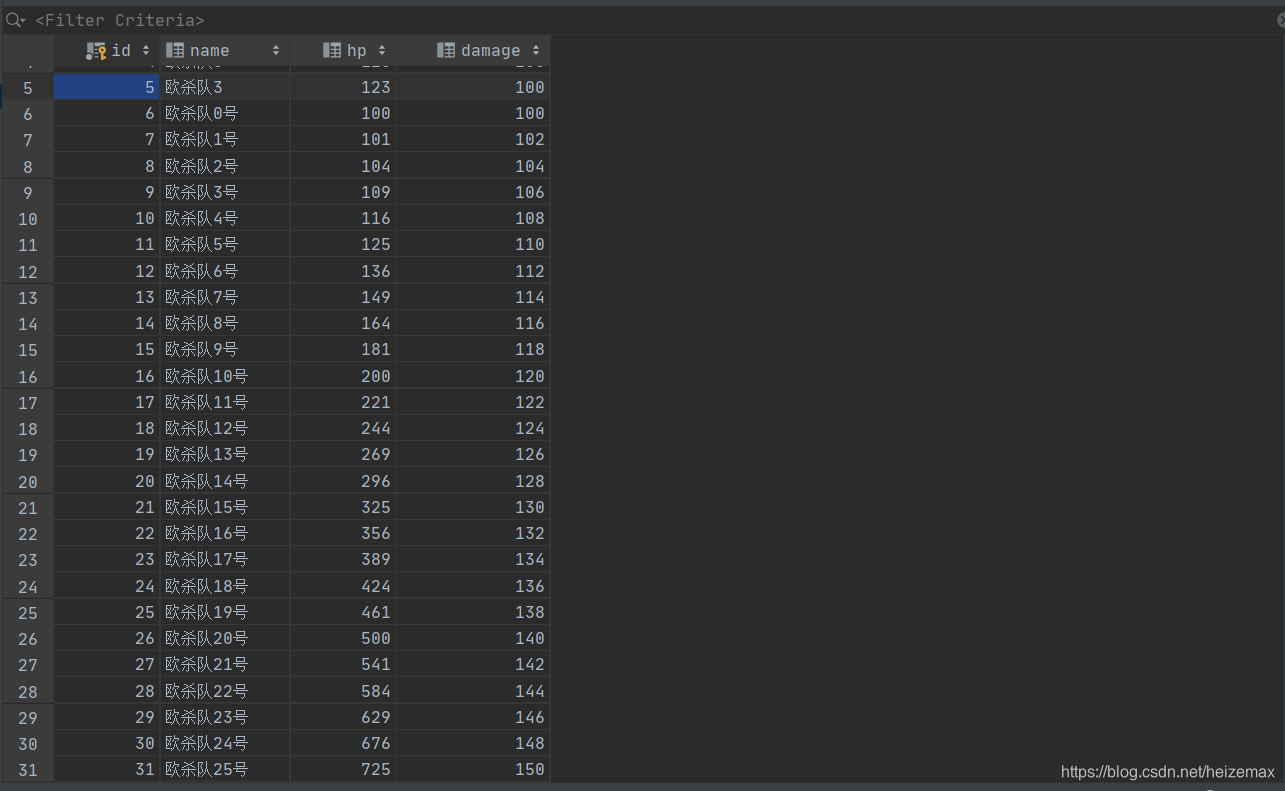Select name cell 欧杀队22号
This screenshot has height=791, width=1285.
click(x=225, y=691)
